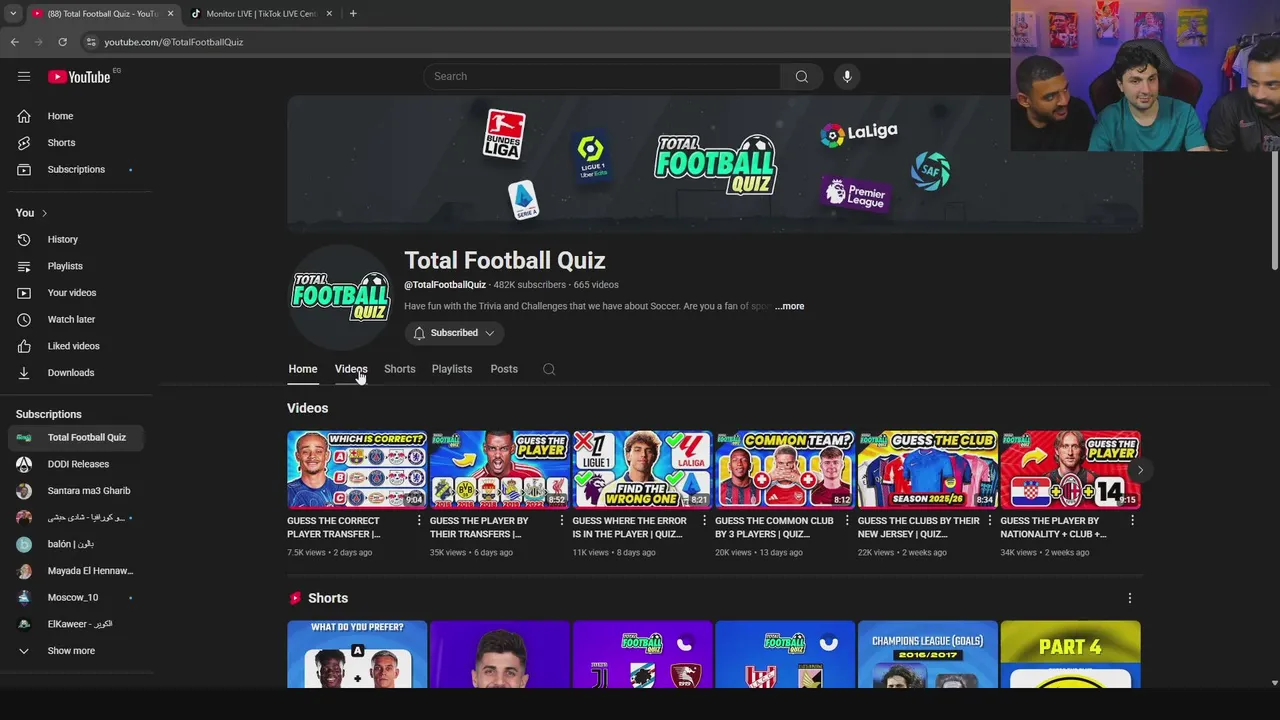
Task: Switch to the channel Home tab
Action: (x=303, y=369)
